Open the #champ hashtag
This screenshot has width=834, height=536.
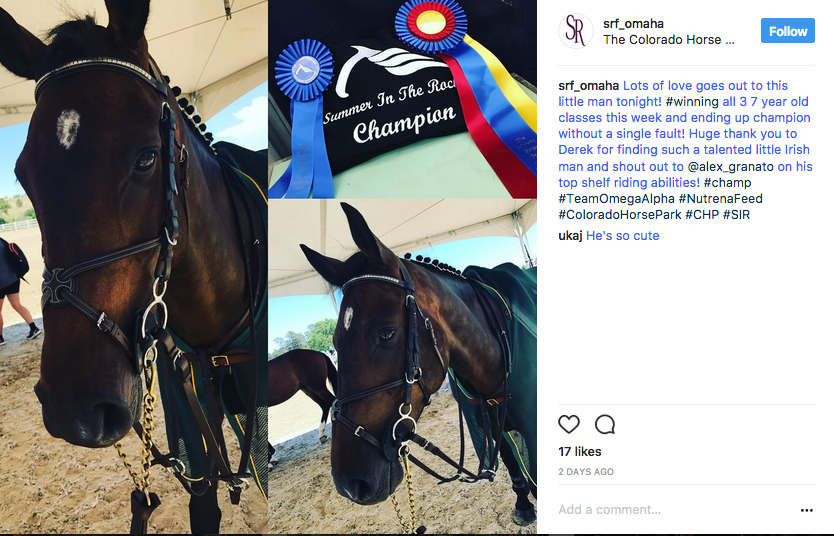(x=727, y=183)
